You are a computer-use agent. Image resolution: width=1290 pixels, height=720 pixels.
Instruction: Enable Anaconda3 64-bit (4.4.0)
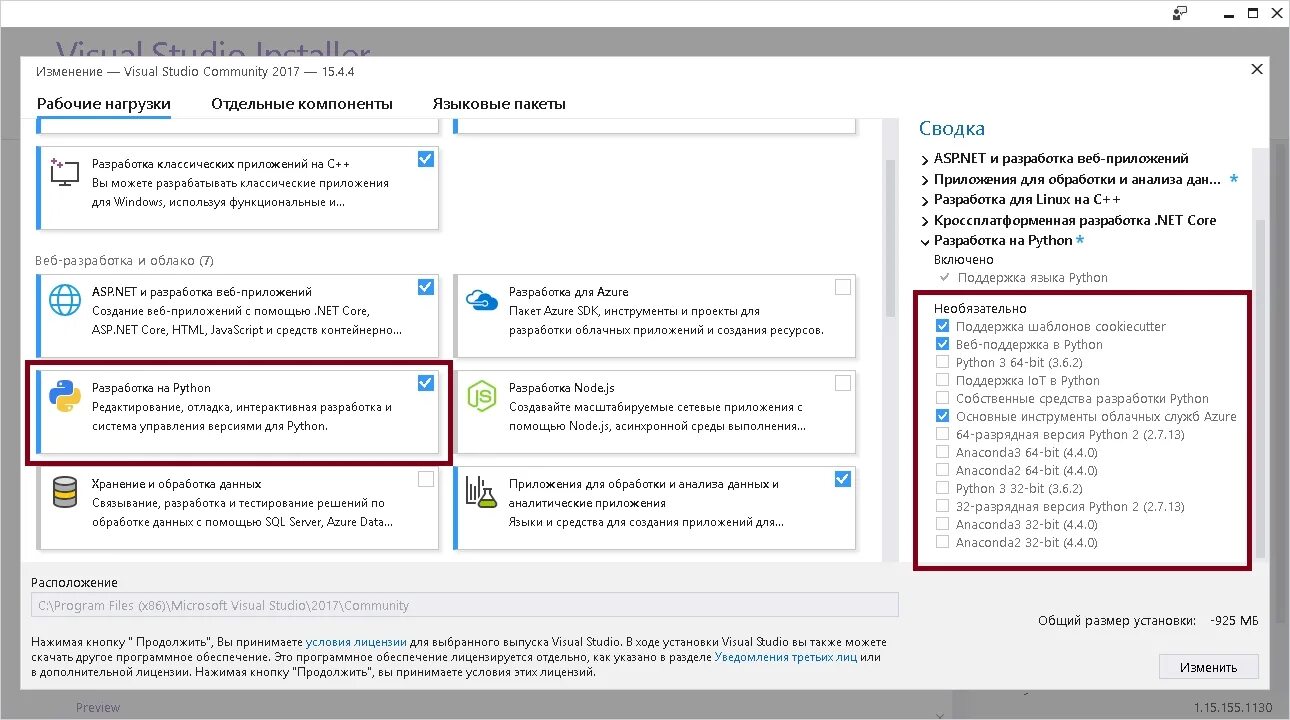942,452
